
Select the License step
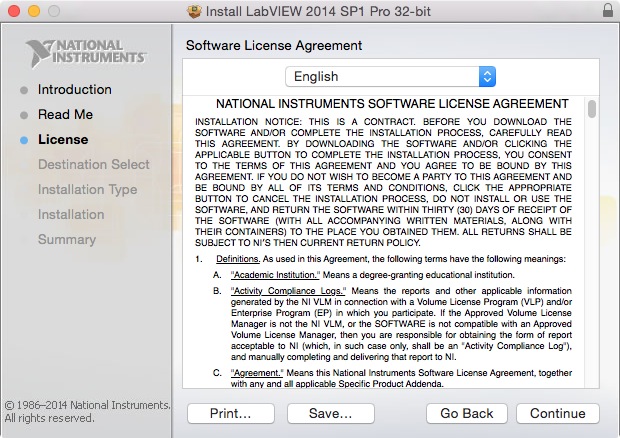(63, 140)
